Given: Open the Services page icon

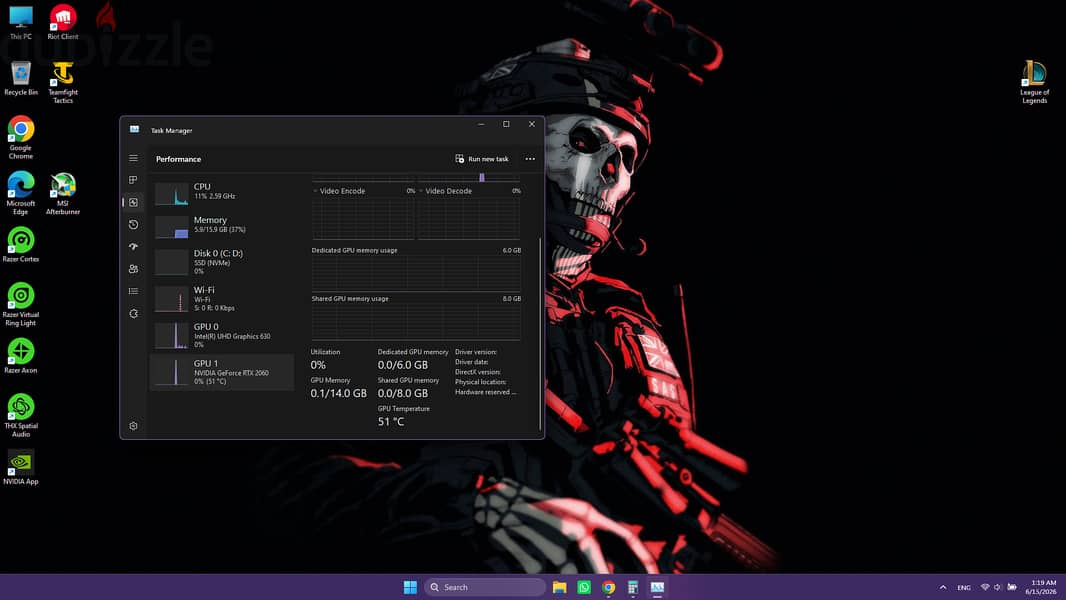Looking at the screenshot, I should [133, 313].
